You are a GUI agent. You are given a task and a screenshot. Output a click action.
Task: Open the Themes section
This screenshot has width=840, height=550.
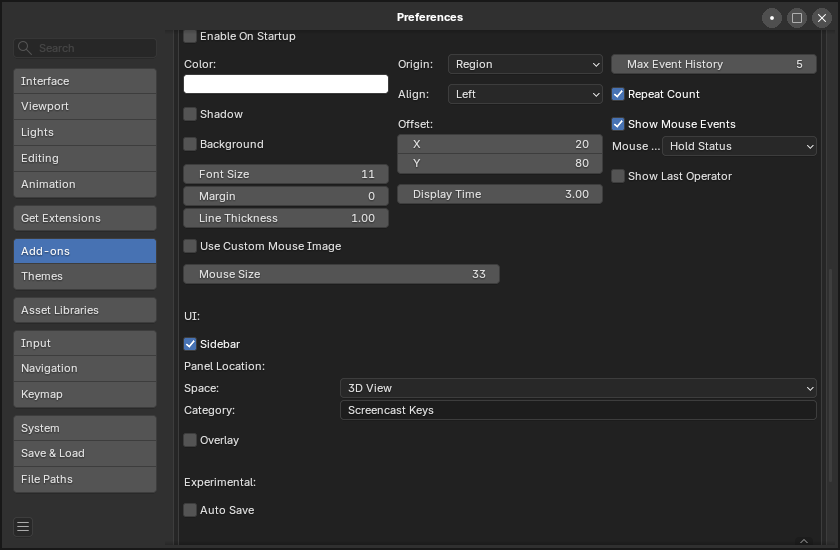pyautogui.click(x=85, y=276)
